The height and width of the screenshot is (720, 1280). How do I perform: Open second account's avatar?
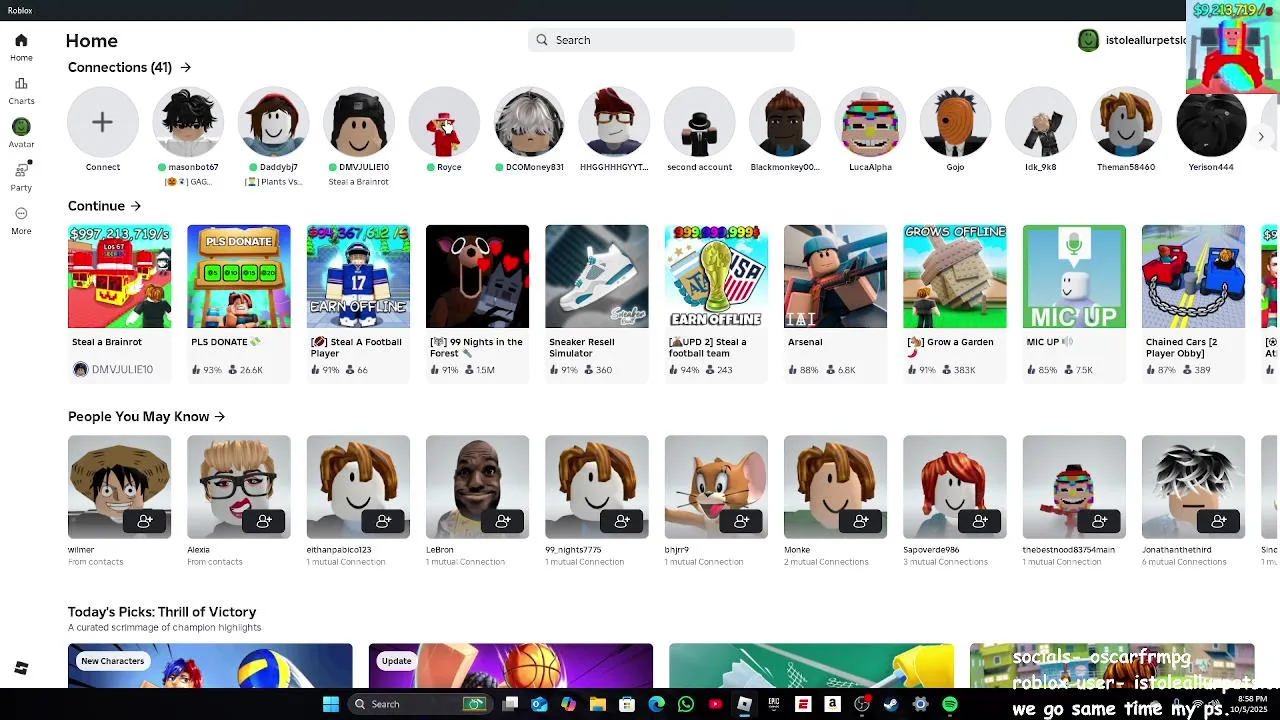click(699, 122)
